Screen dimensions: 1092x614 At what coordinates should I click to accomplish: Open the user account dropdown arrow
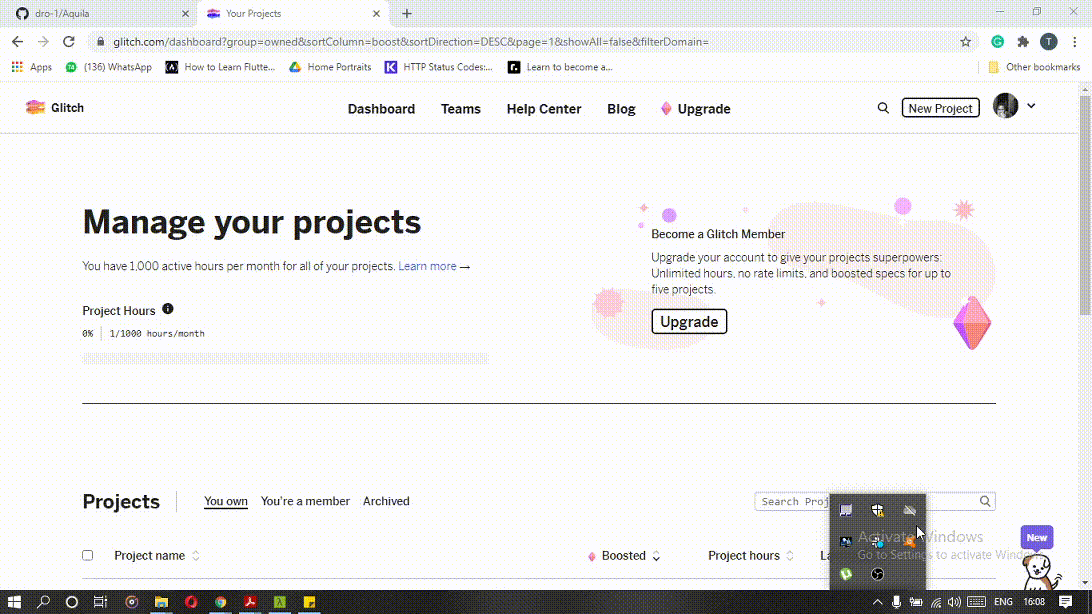pyautogui.click(x=1031, y=106)
